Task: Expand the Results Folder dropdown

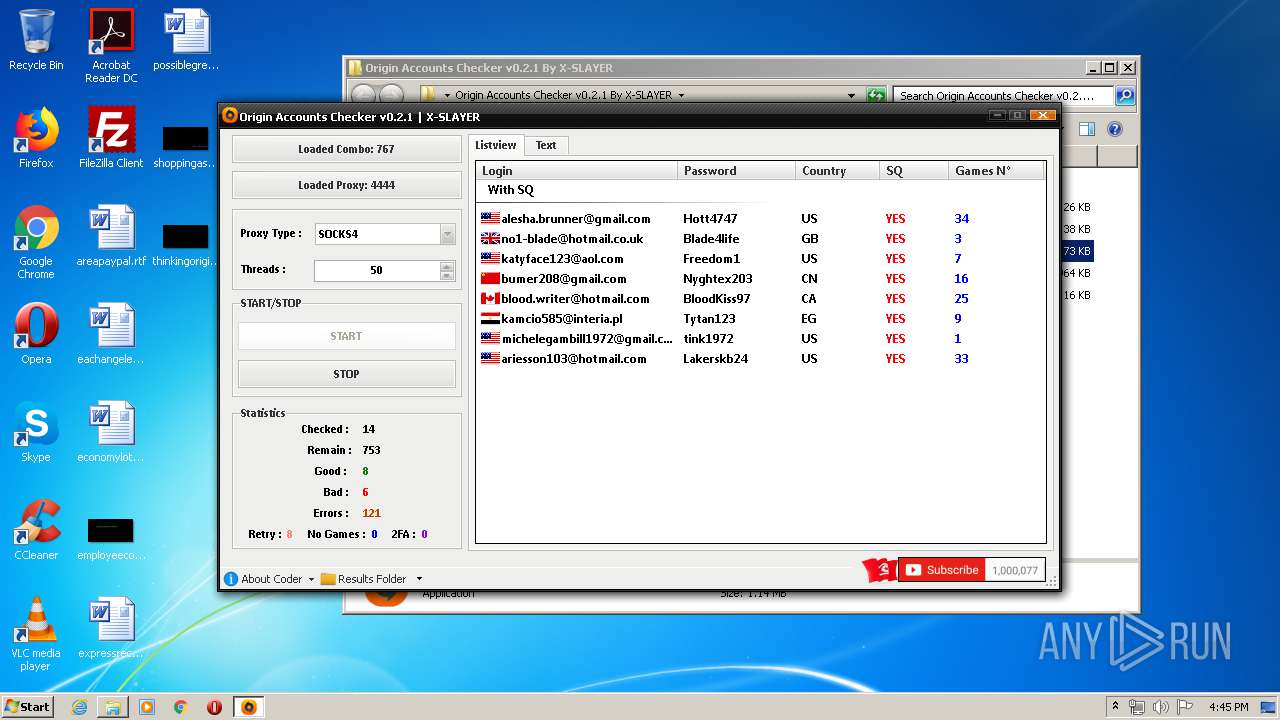Action: [419, 579]
